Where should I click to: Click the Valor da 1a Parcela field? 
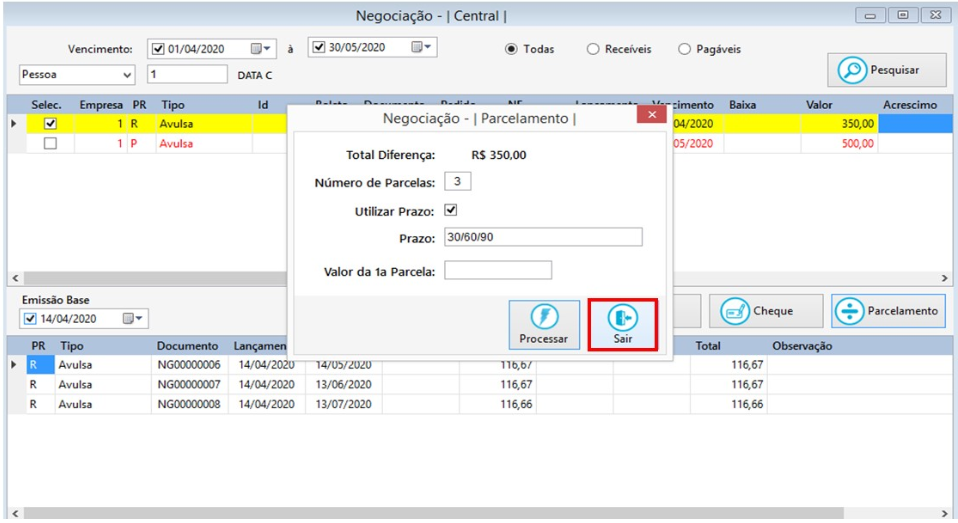pyautogui.click(x=498, y=270)
